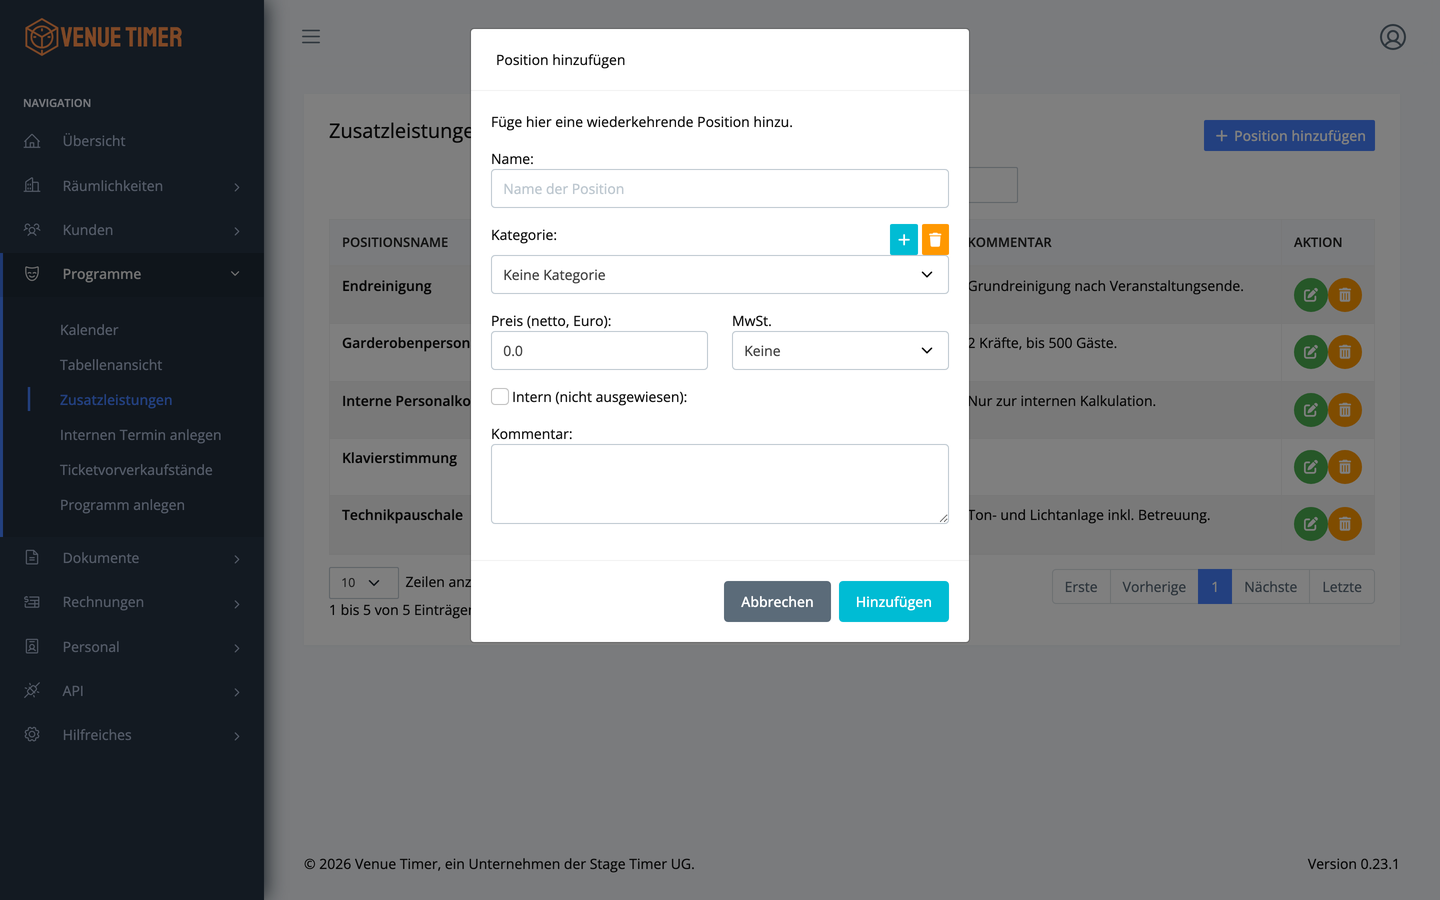Click edit icon for Technikpauschale row
Viewport: 1440px width, 900px height.
point(1310,524)
